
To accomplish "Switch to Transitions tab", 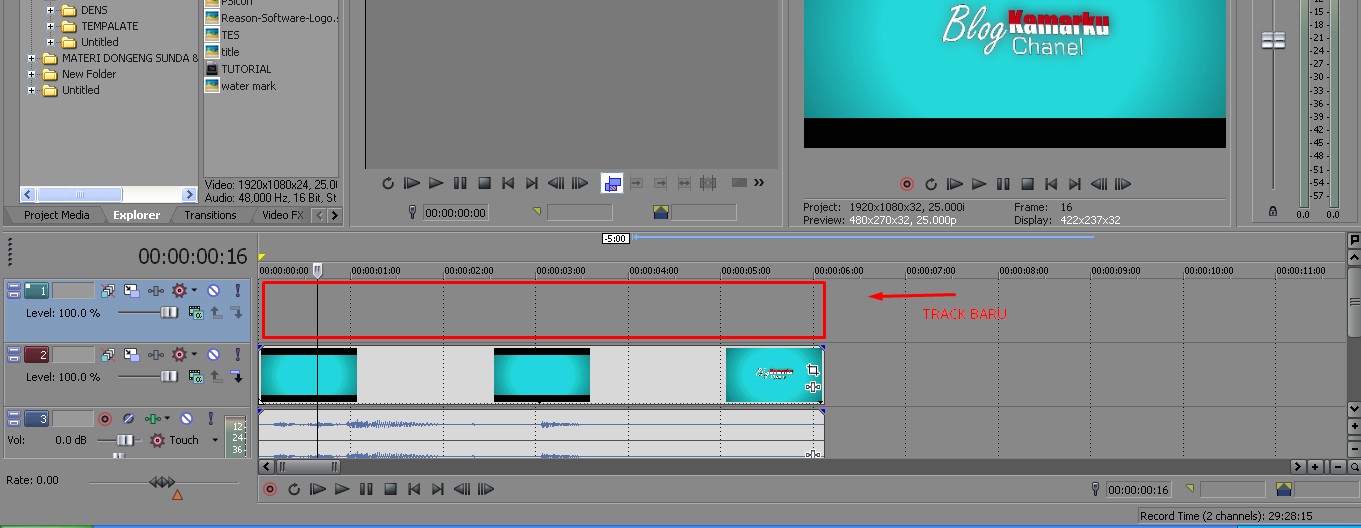I will [210, 215].
